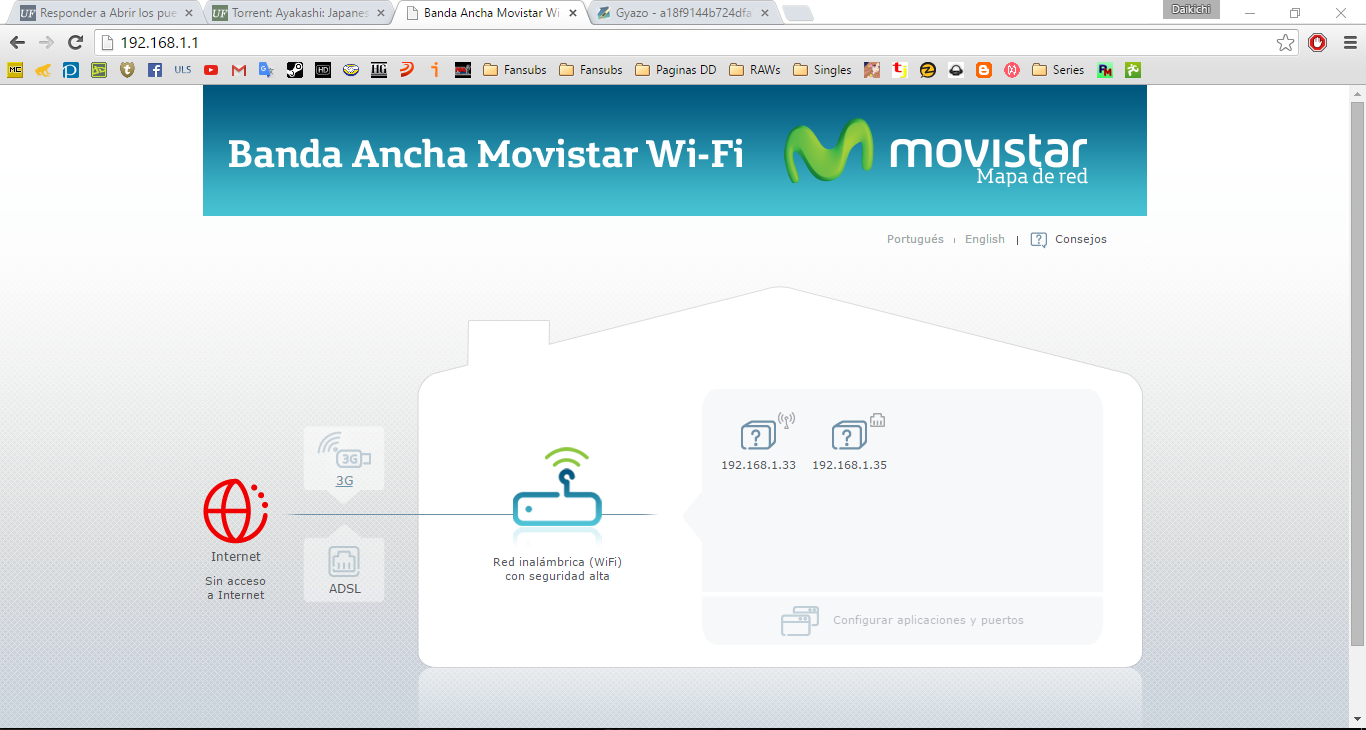Open the Blogger bookmark icon

(x=984, y=70)
